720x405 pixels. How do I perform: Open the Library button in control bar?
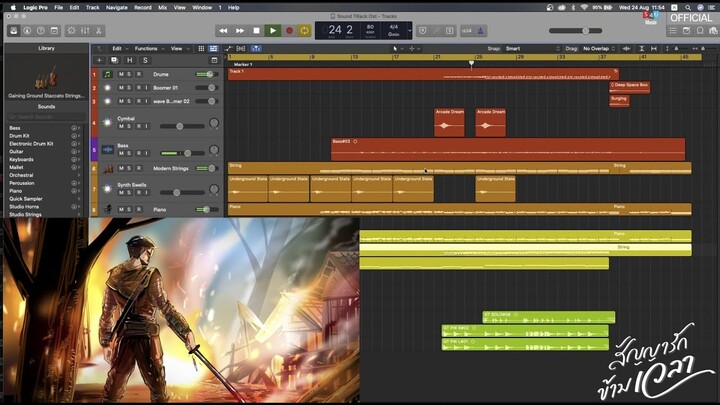(x=14, y=31)
